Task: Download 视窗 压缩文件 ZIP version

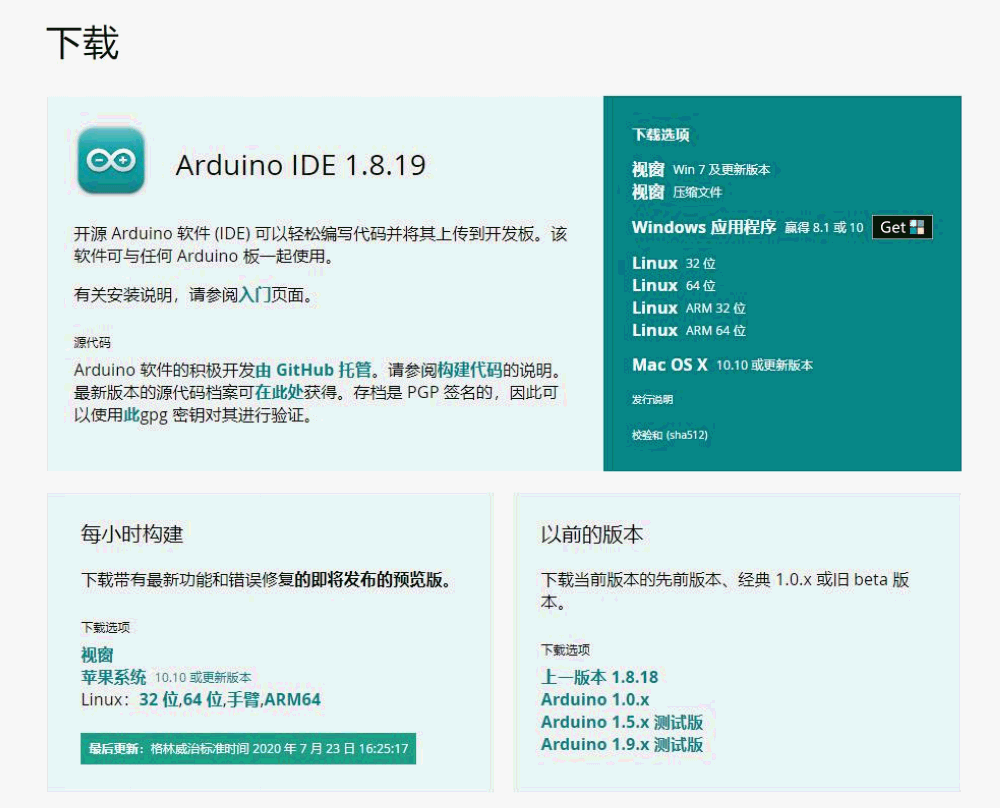Action: click(x=677, y=192)
